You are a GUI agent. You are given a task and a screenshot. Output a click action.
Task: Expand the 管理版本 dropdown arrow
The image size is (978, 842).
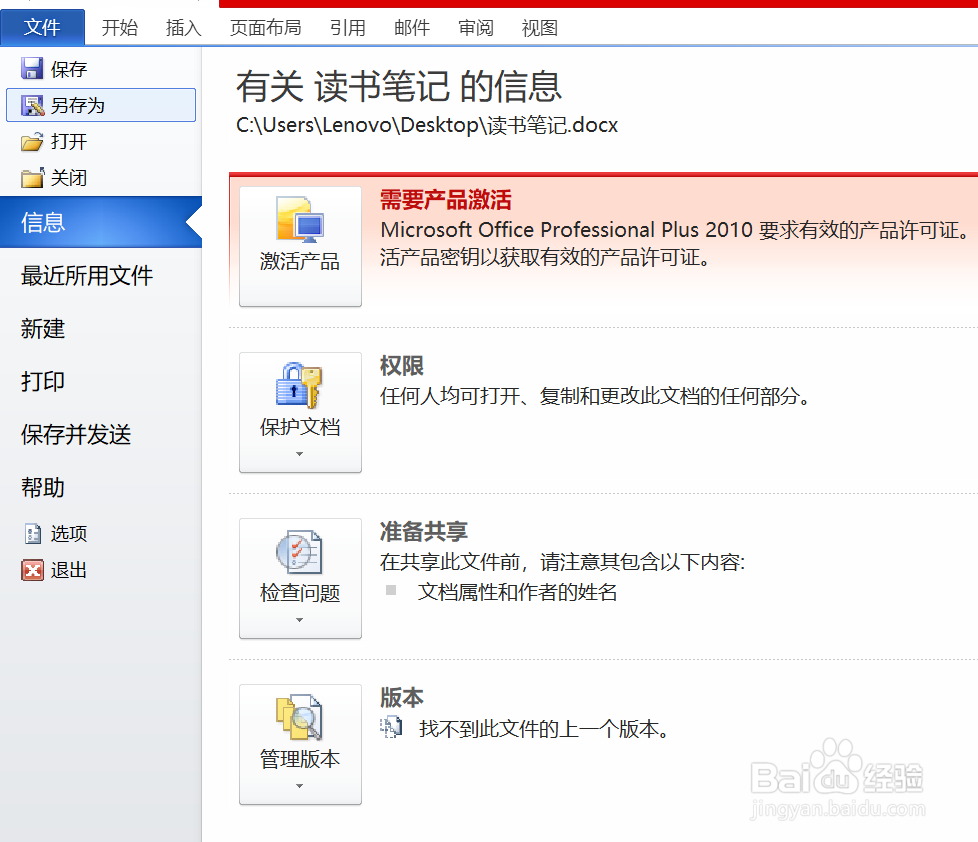pos(299,786)
